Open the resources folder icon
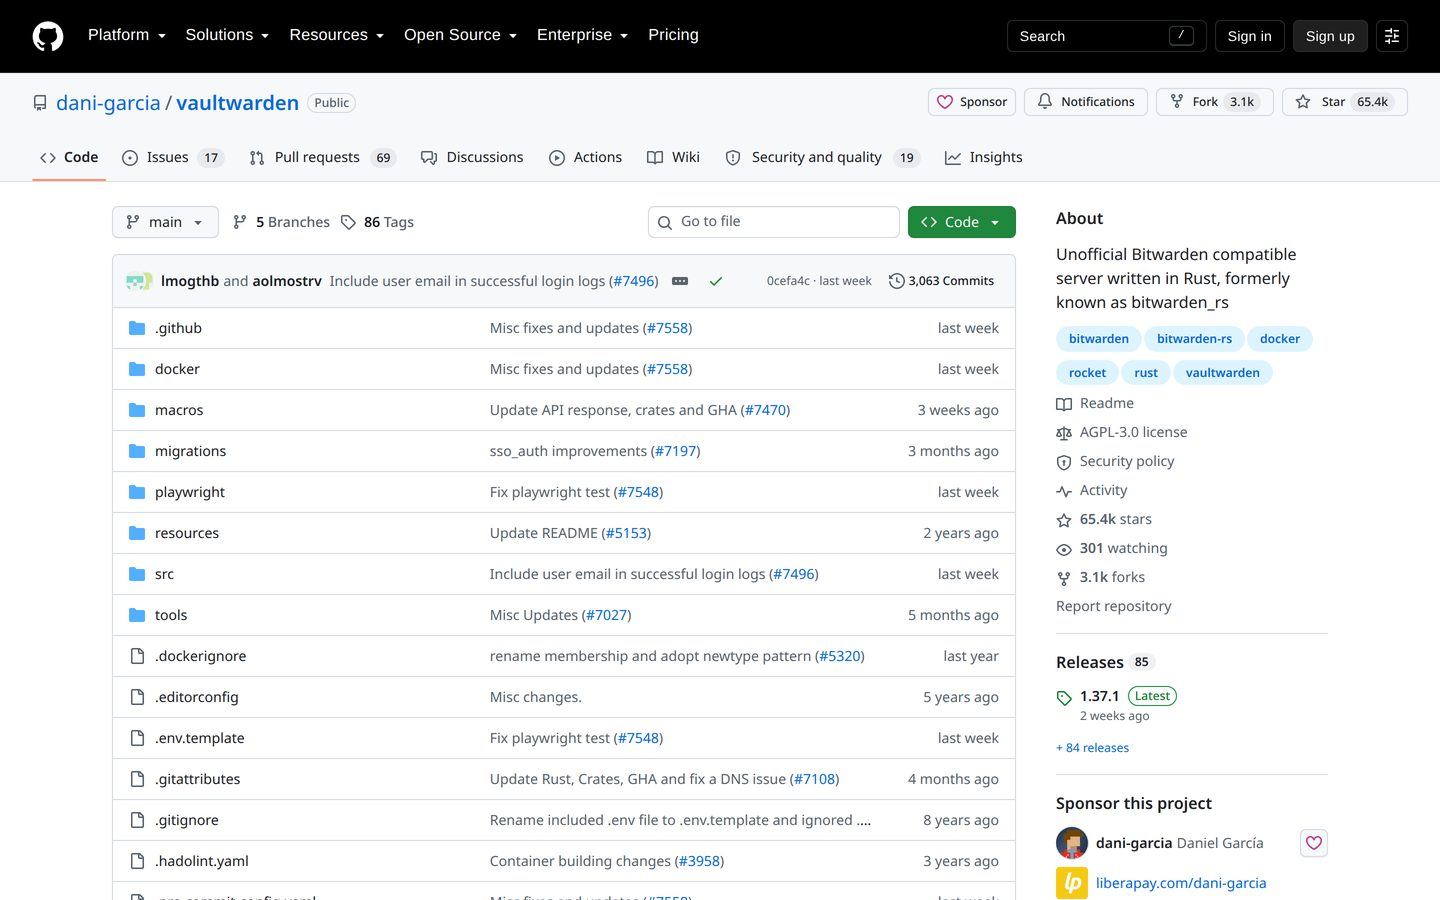 (x=137, y=533)
